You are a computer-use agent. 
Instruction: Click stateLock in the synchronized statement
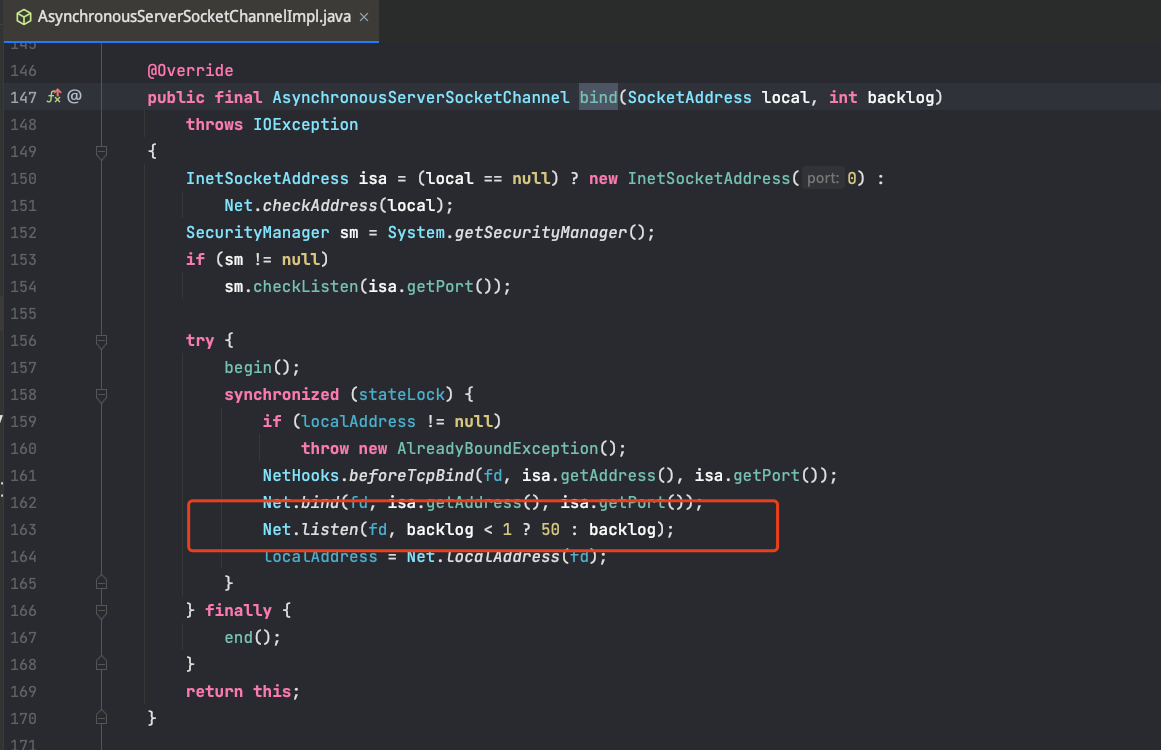402,395
